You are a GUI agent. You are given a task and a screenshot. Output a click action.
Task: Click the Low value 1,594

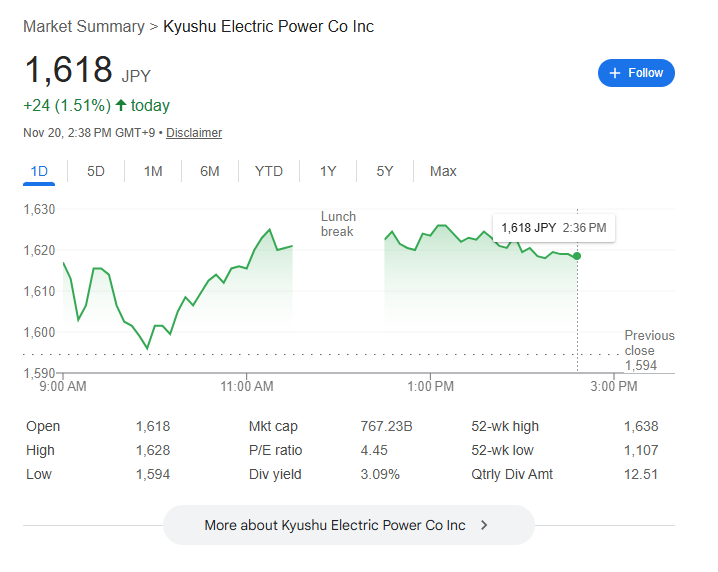point(153,474)
